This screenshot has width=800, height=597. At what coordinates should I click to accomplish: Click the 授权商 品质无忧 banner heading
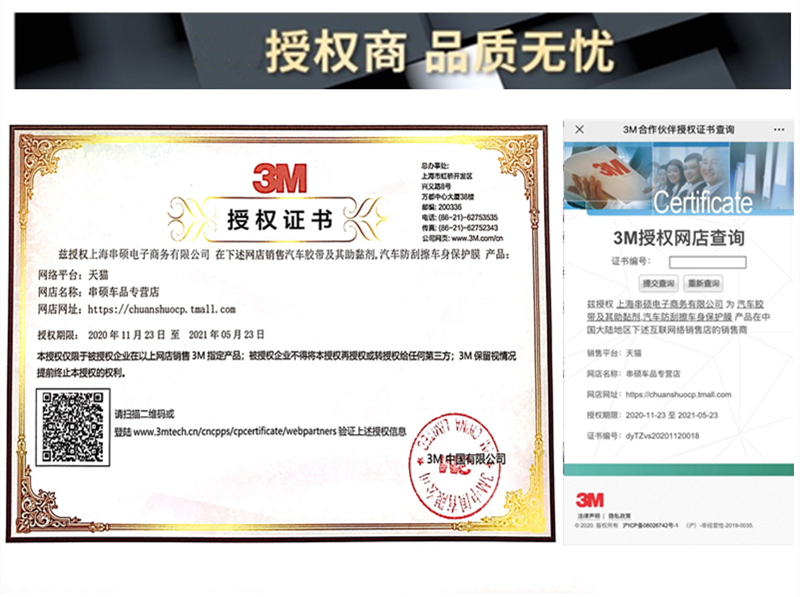[439, 51]
